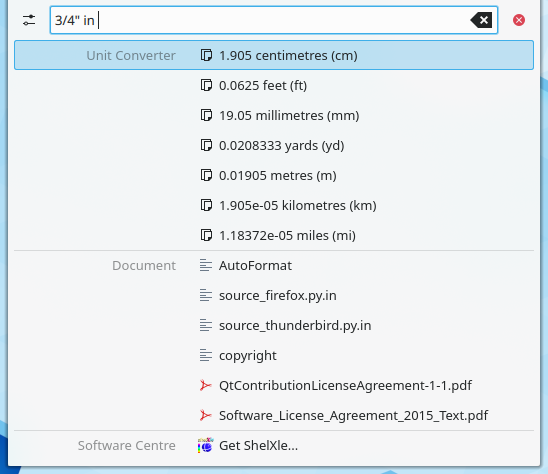Focus the search field containing 3/4" in
Viewport: 548px width, 474px height.
274,20
